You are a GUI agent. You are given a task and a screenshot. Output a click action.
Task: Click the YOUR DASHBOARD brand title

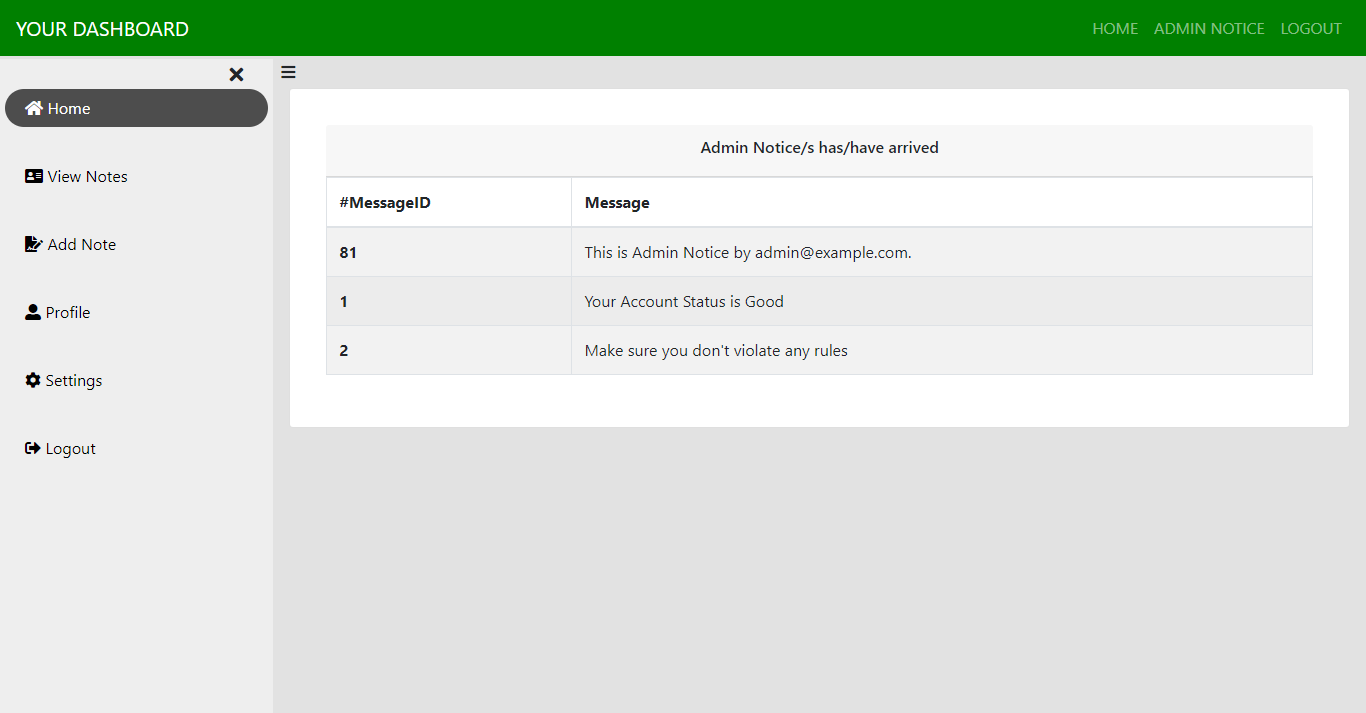pos(102,29)
